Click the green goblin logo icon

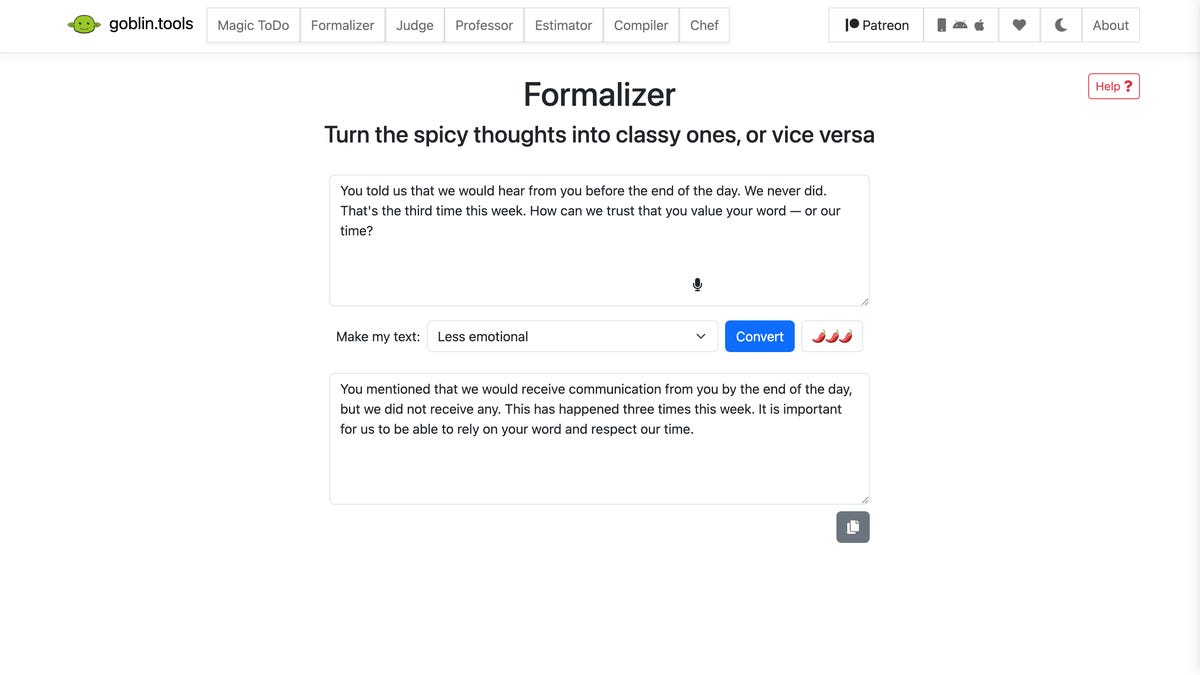84,24
